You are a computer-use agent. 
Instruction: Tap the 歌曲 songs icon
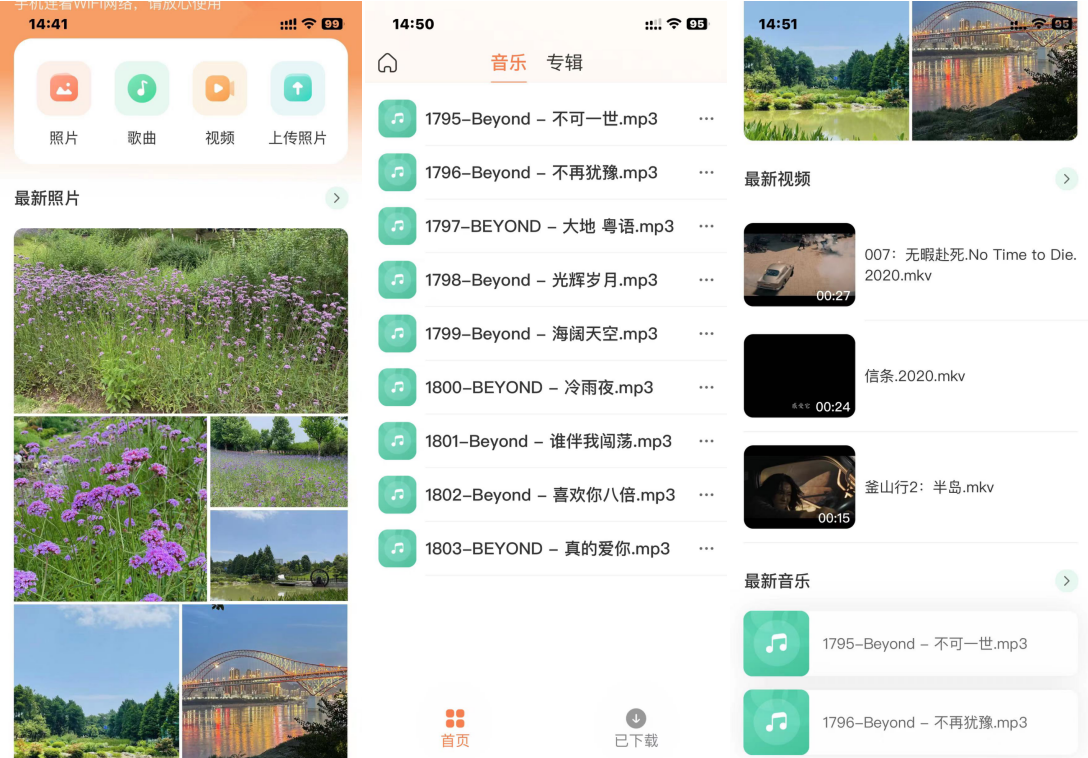coord(142,89)
